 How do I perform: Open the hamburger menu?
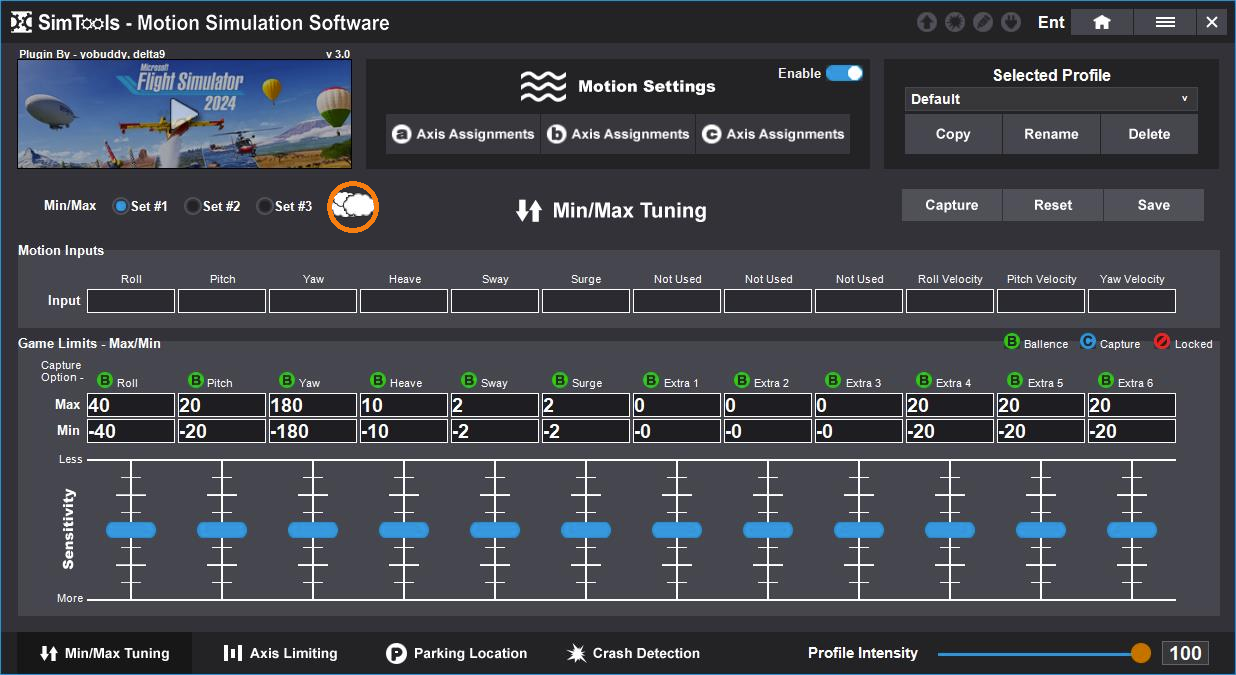(1164, 22)
